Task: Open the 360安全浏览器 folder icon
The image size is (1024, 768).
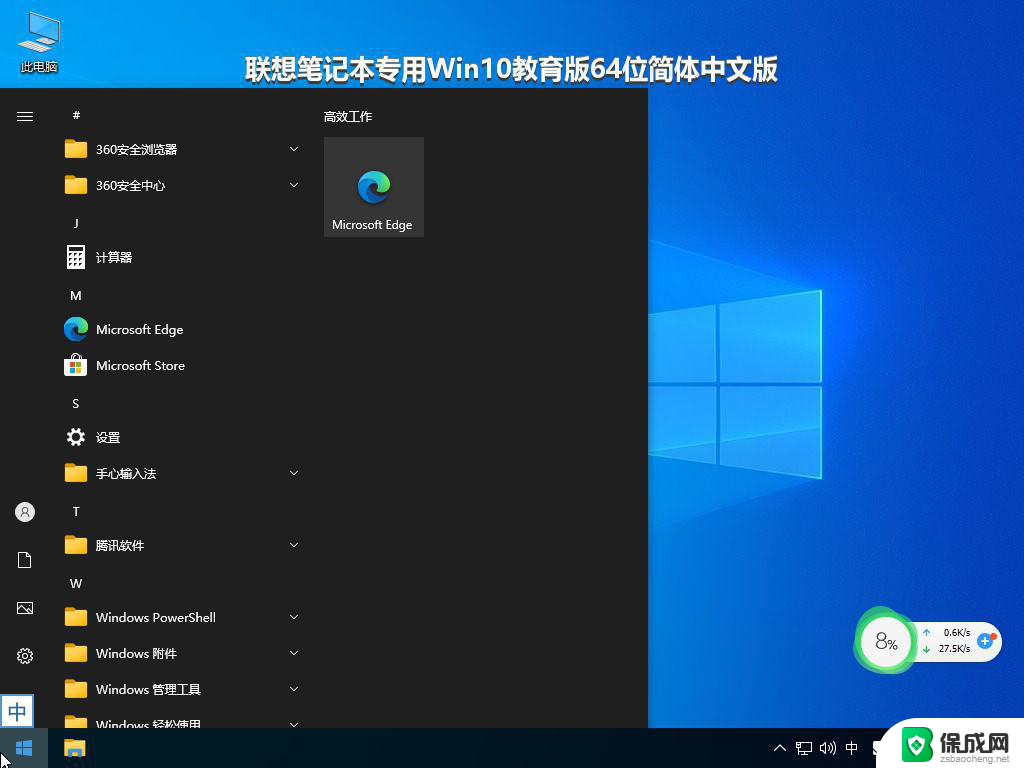Action: point(76,149)
